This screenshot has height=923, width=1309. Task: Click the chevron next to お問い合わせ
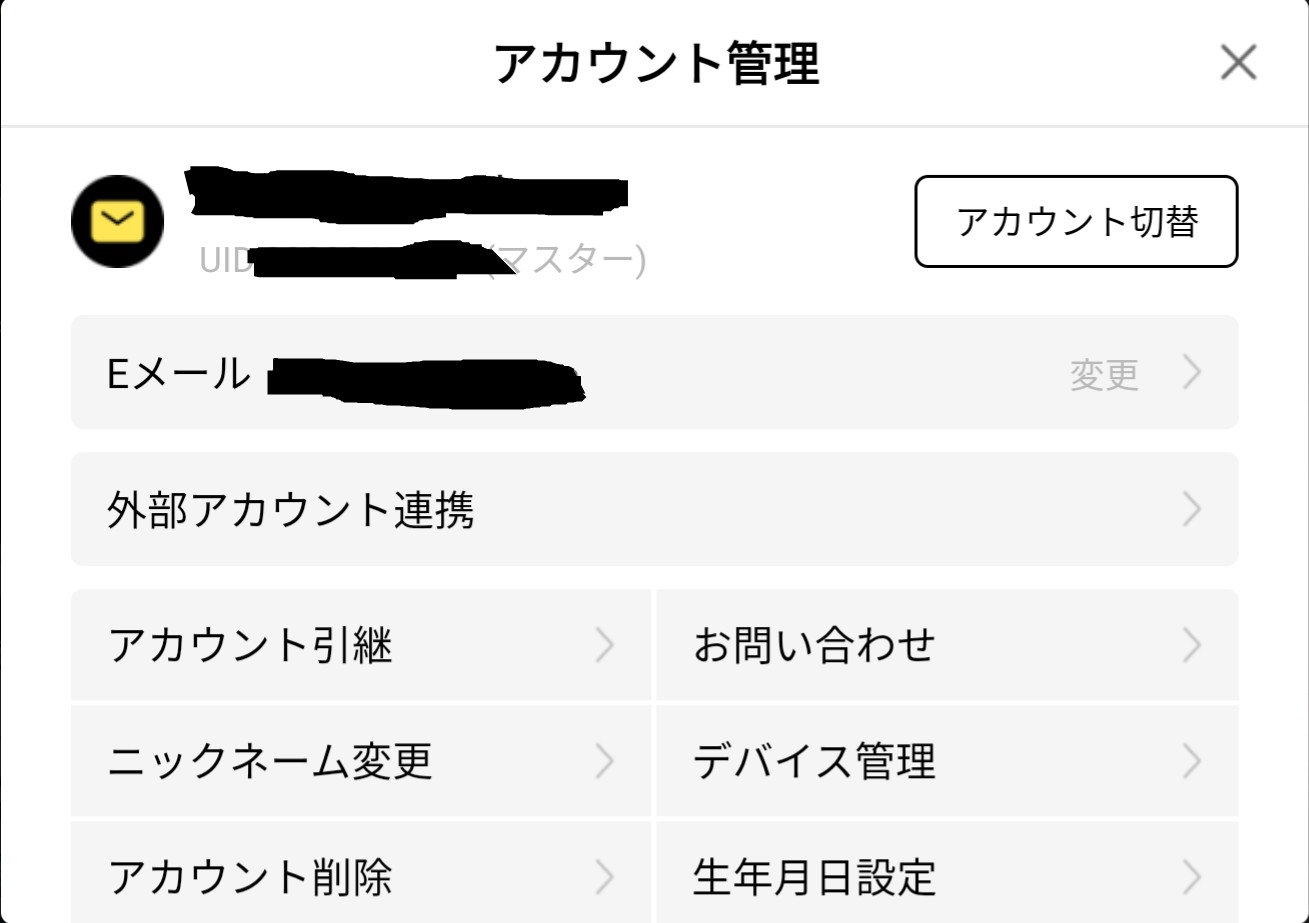(1191, 645)
